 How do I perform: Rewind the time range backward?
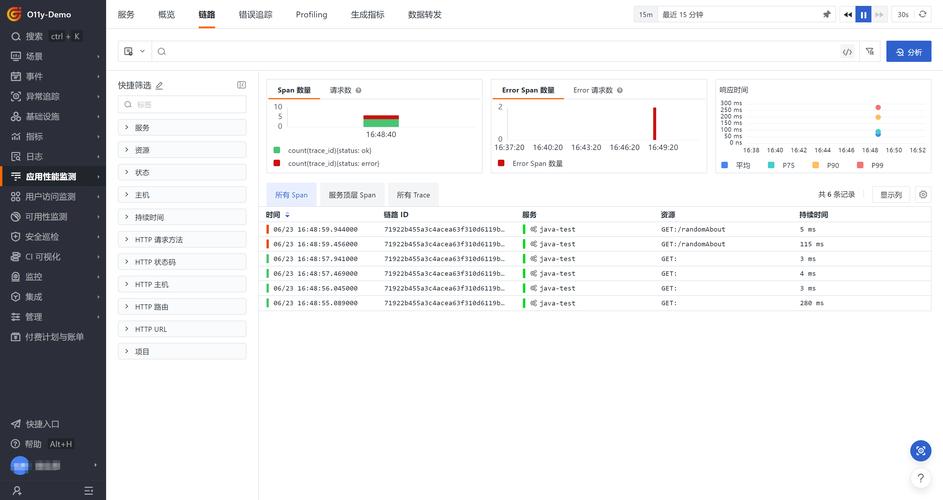(x=848, y=14)
